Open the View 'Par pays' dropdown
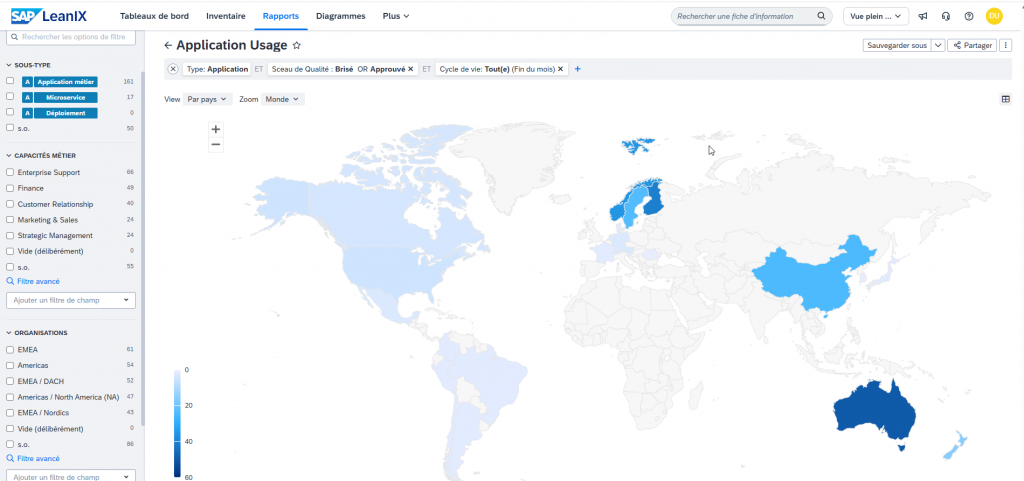1024x481 pixels. [209, 99]
